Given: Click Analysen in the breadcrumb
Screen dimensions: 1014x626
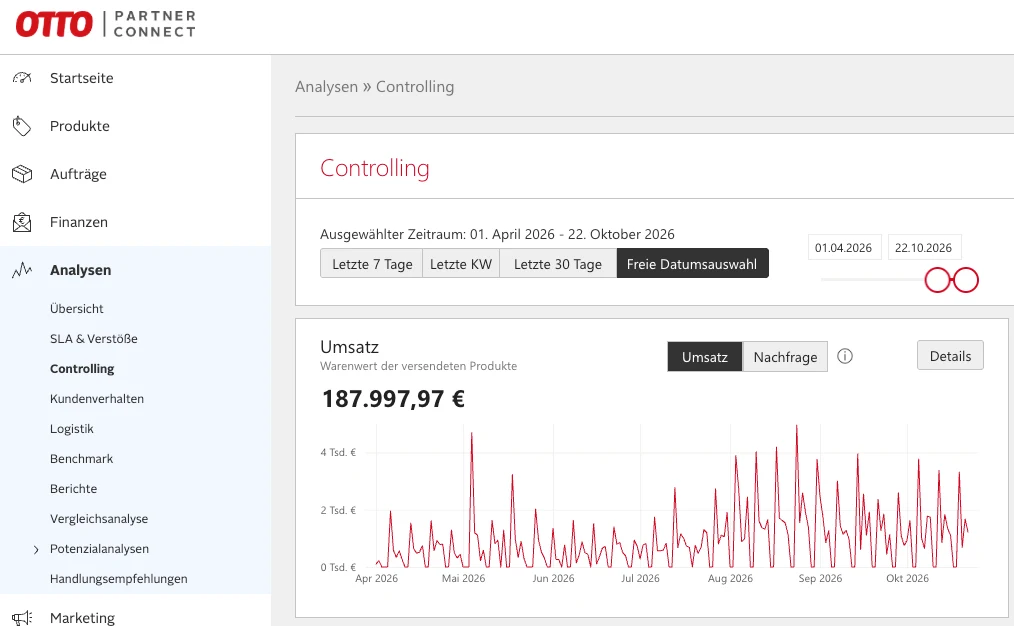Looking at the screenshot, I should [326, 87].
